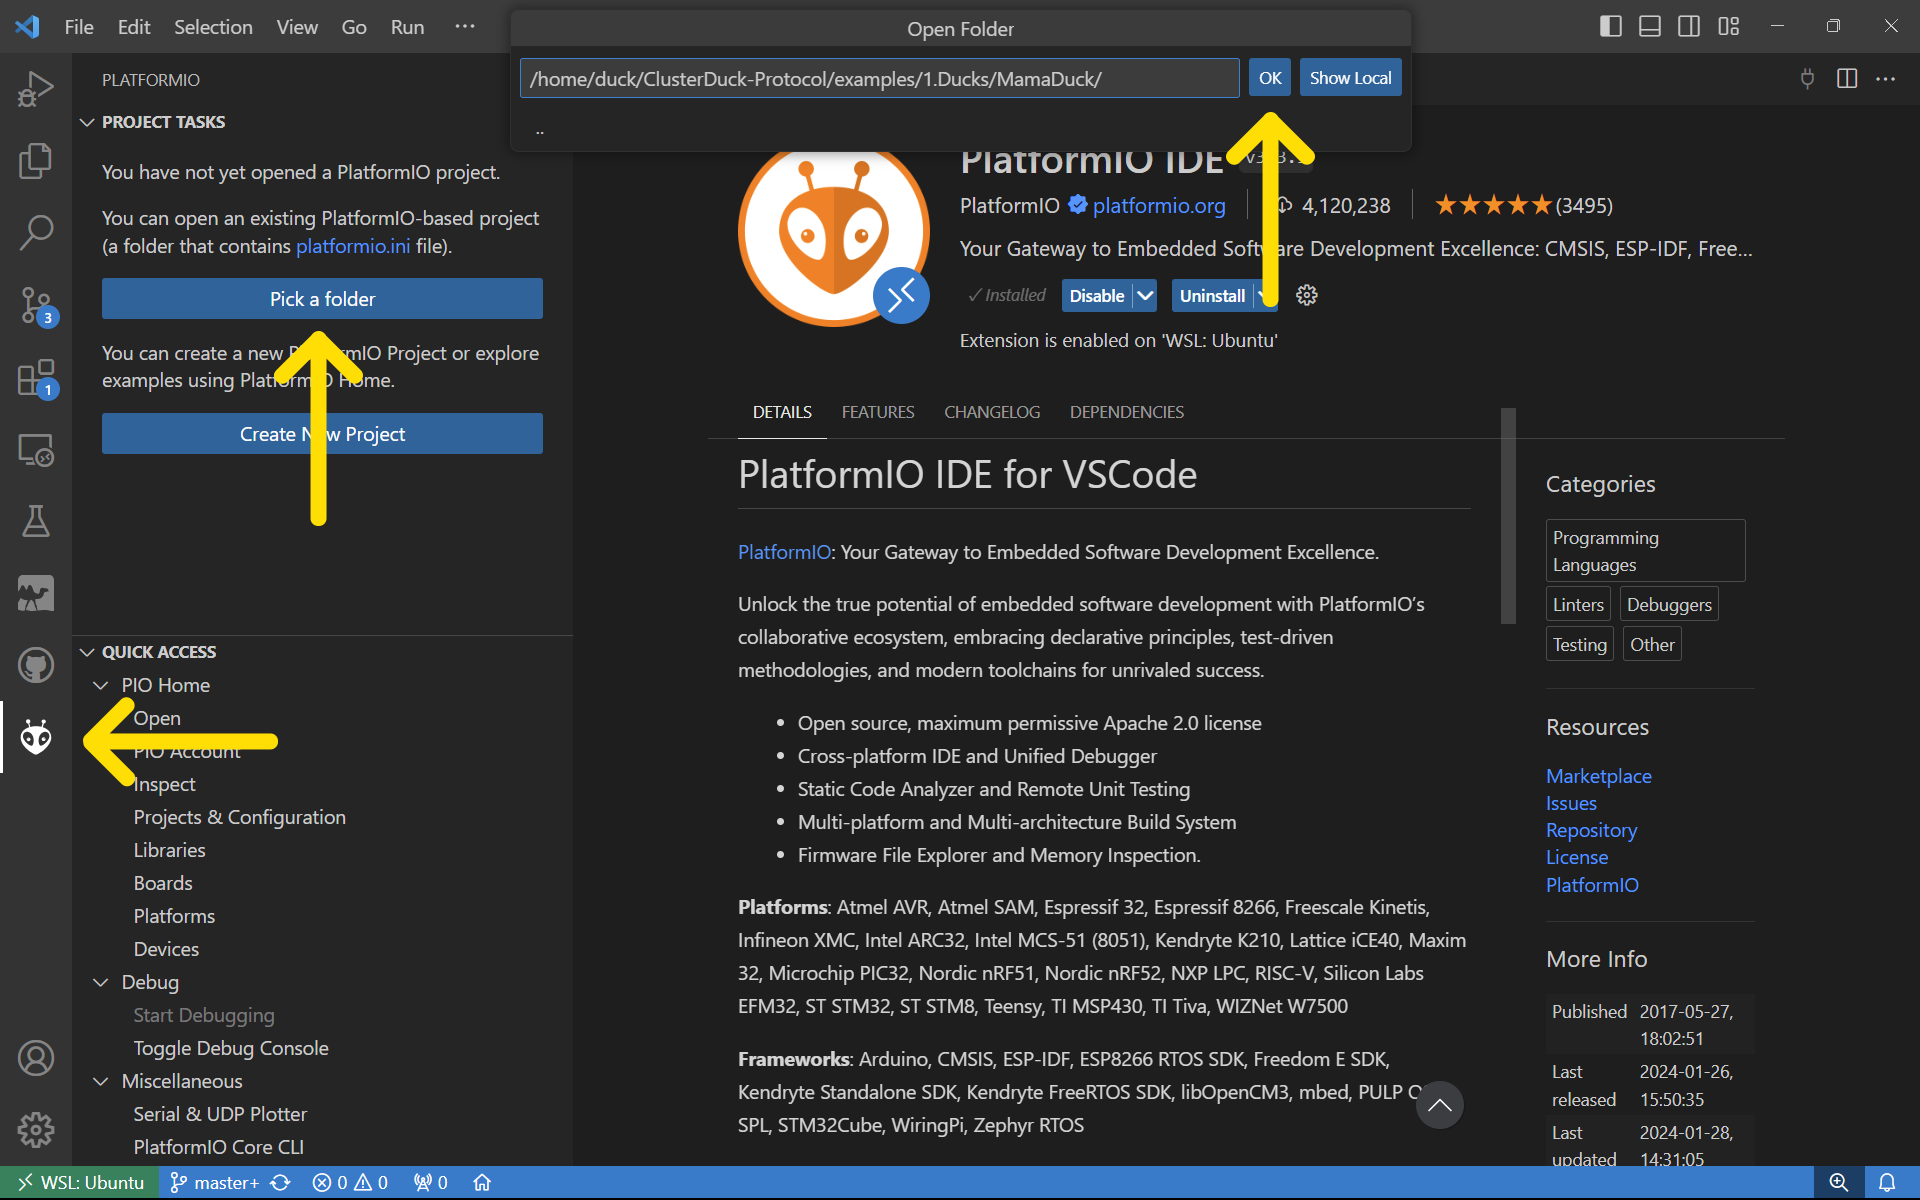Viewport: 1920px width, 1200px height.
Task: Click the plug icon in editor toolbar
Action: [1807, 78]
